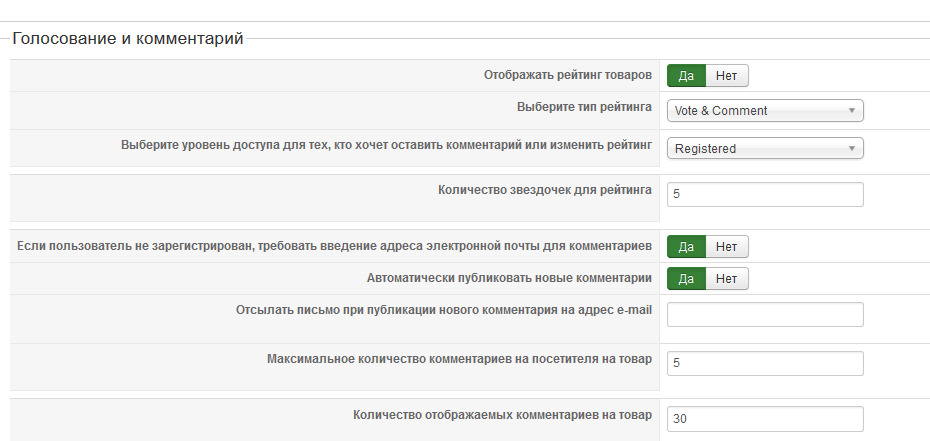This screenshot has width=930, height=441.
Task: Set 'Отображать рейтинг товаров' to Нет
Action: click(727, 76)
